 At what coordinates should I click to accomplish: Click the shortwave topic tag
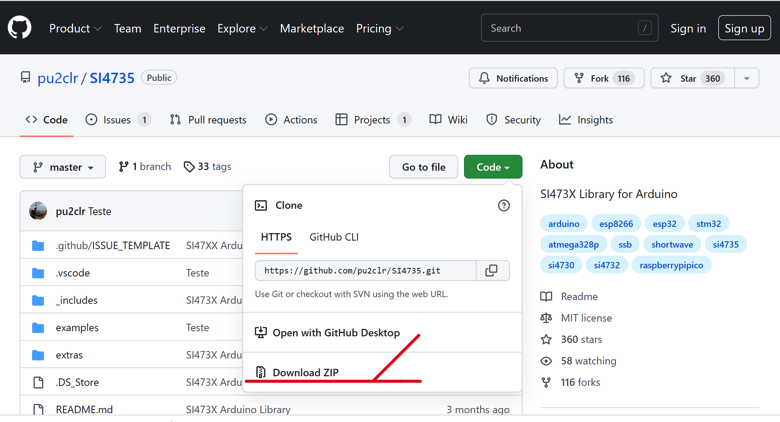[672, 245]
